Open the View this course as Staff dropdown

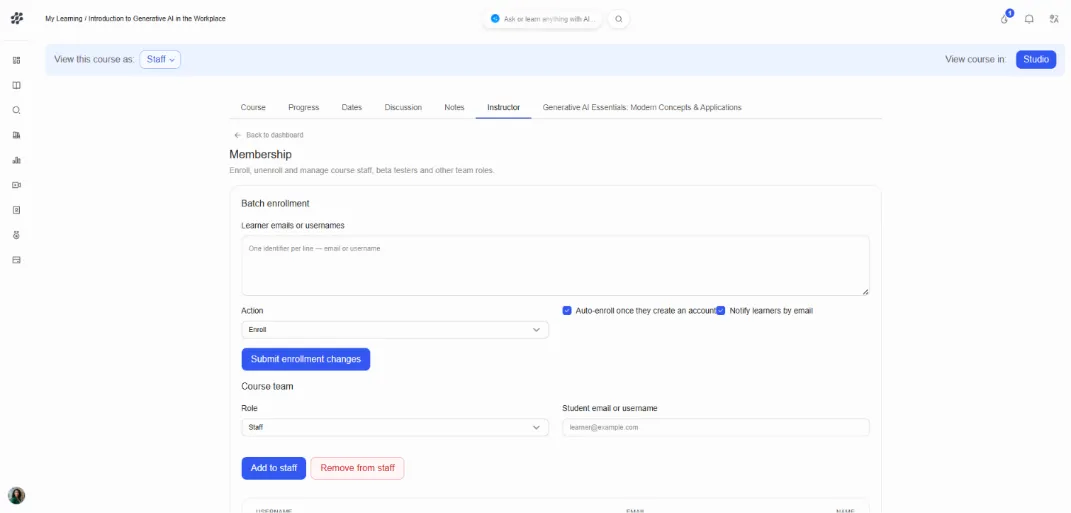tap(161, 59)
